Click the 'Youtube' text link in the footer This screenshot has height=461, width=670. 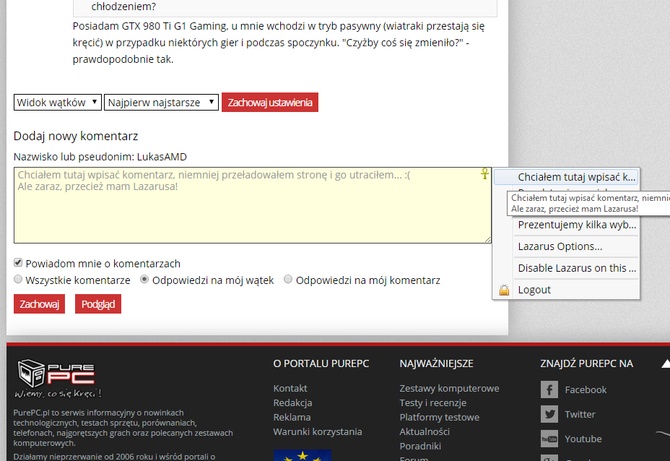coord(583,439)
